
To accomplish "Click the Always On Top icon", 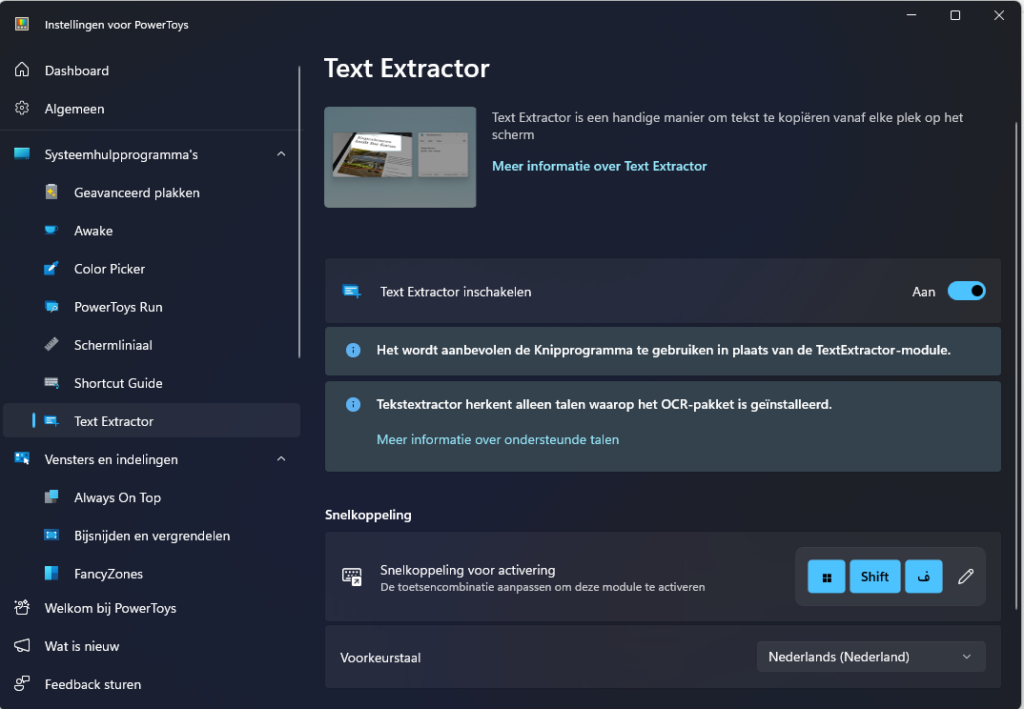I will 52,497.
